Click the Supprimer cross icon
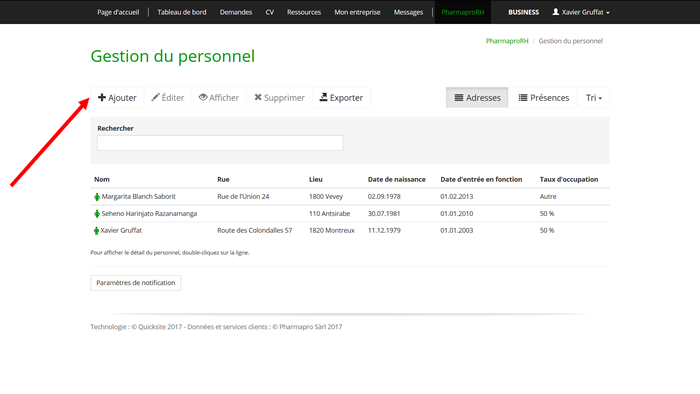The image size is (700, 394). pos(258,97)
